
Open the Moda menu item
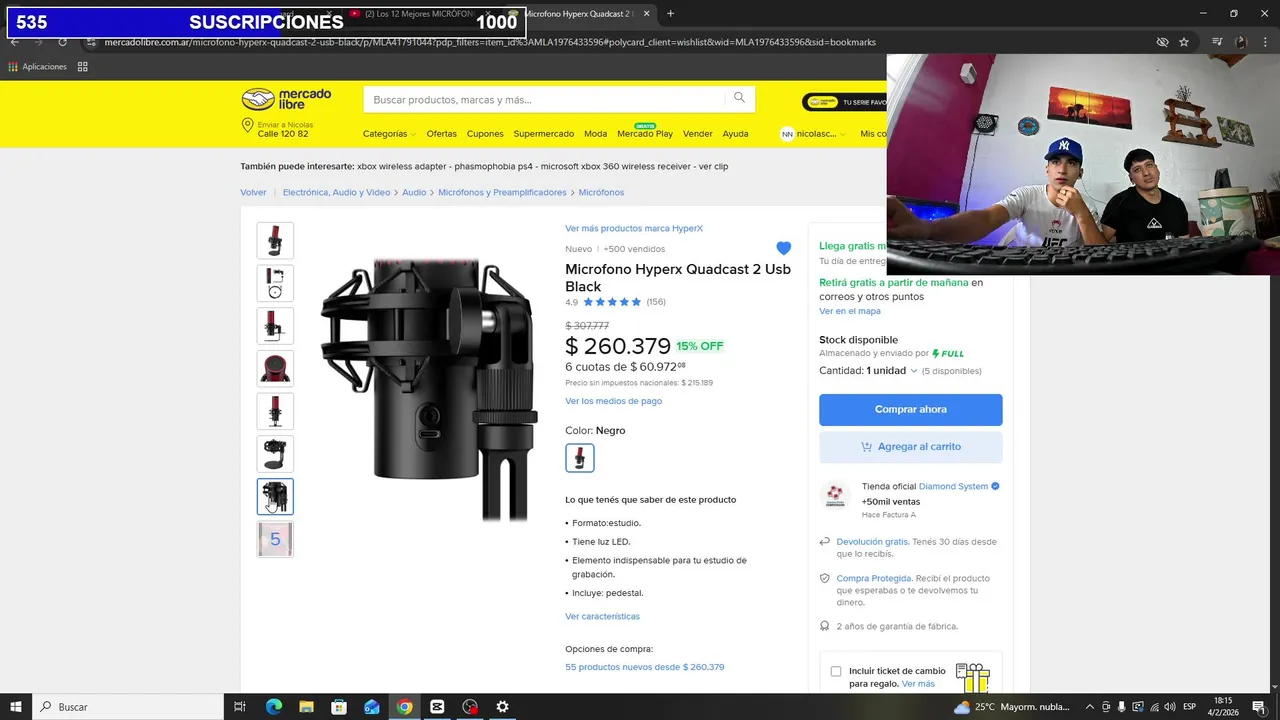click(x=596, y=134)
